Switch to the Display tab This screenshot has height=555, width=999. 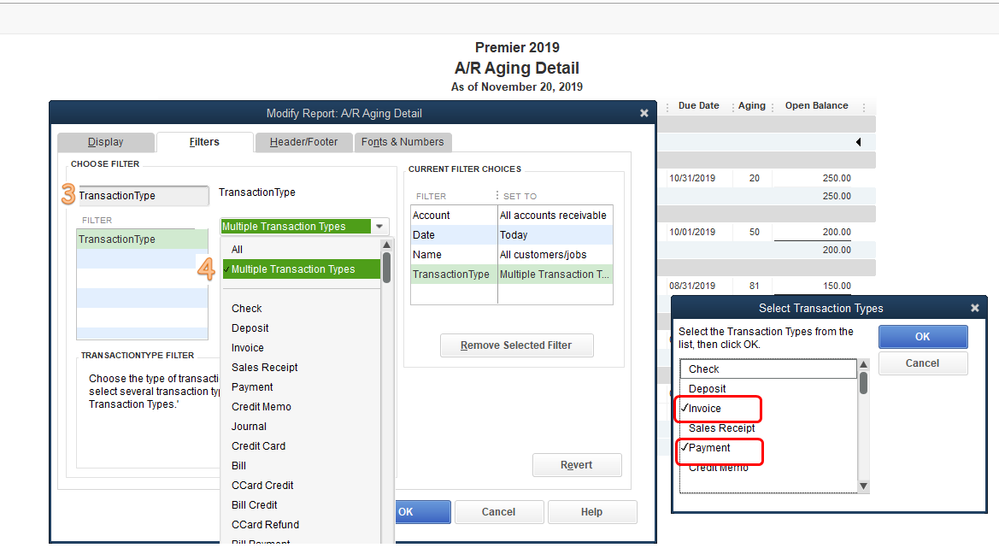[106, 142]
